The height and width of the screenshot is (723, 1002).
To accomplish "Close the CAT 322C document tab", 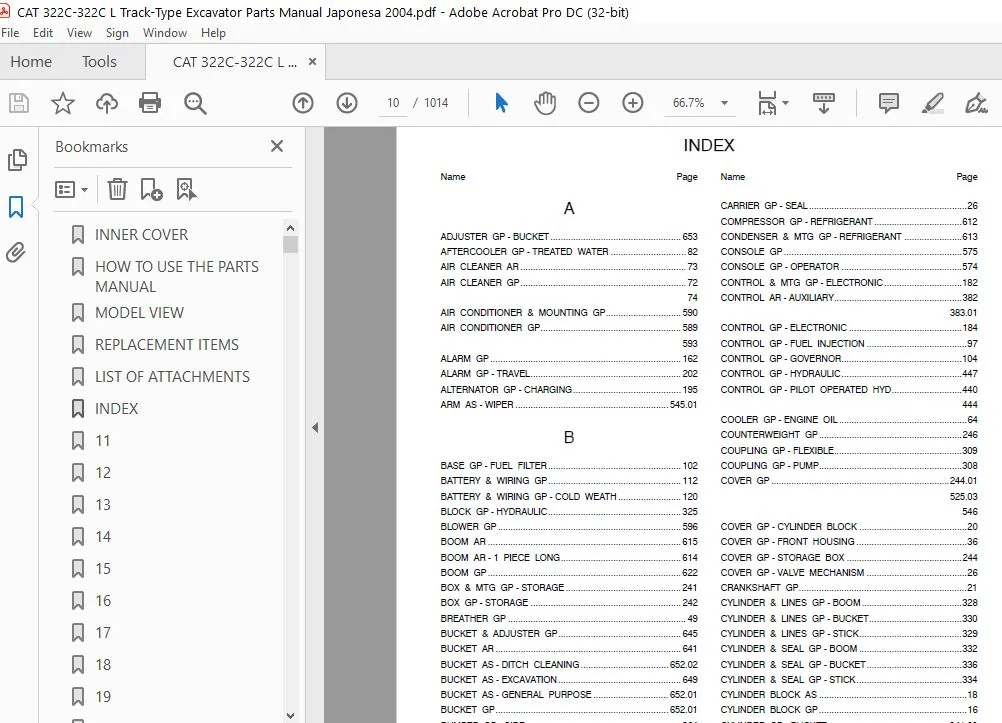I will point(312,61).
